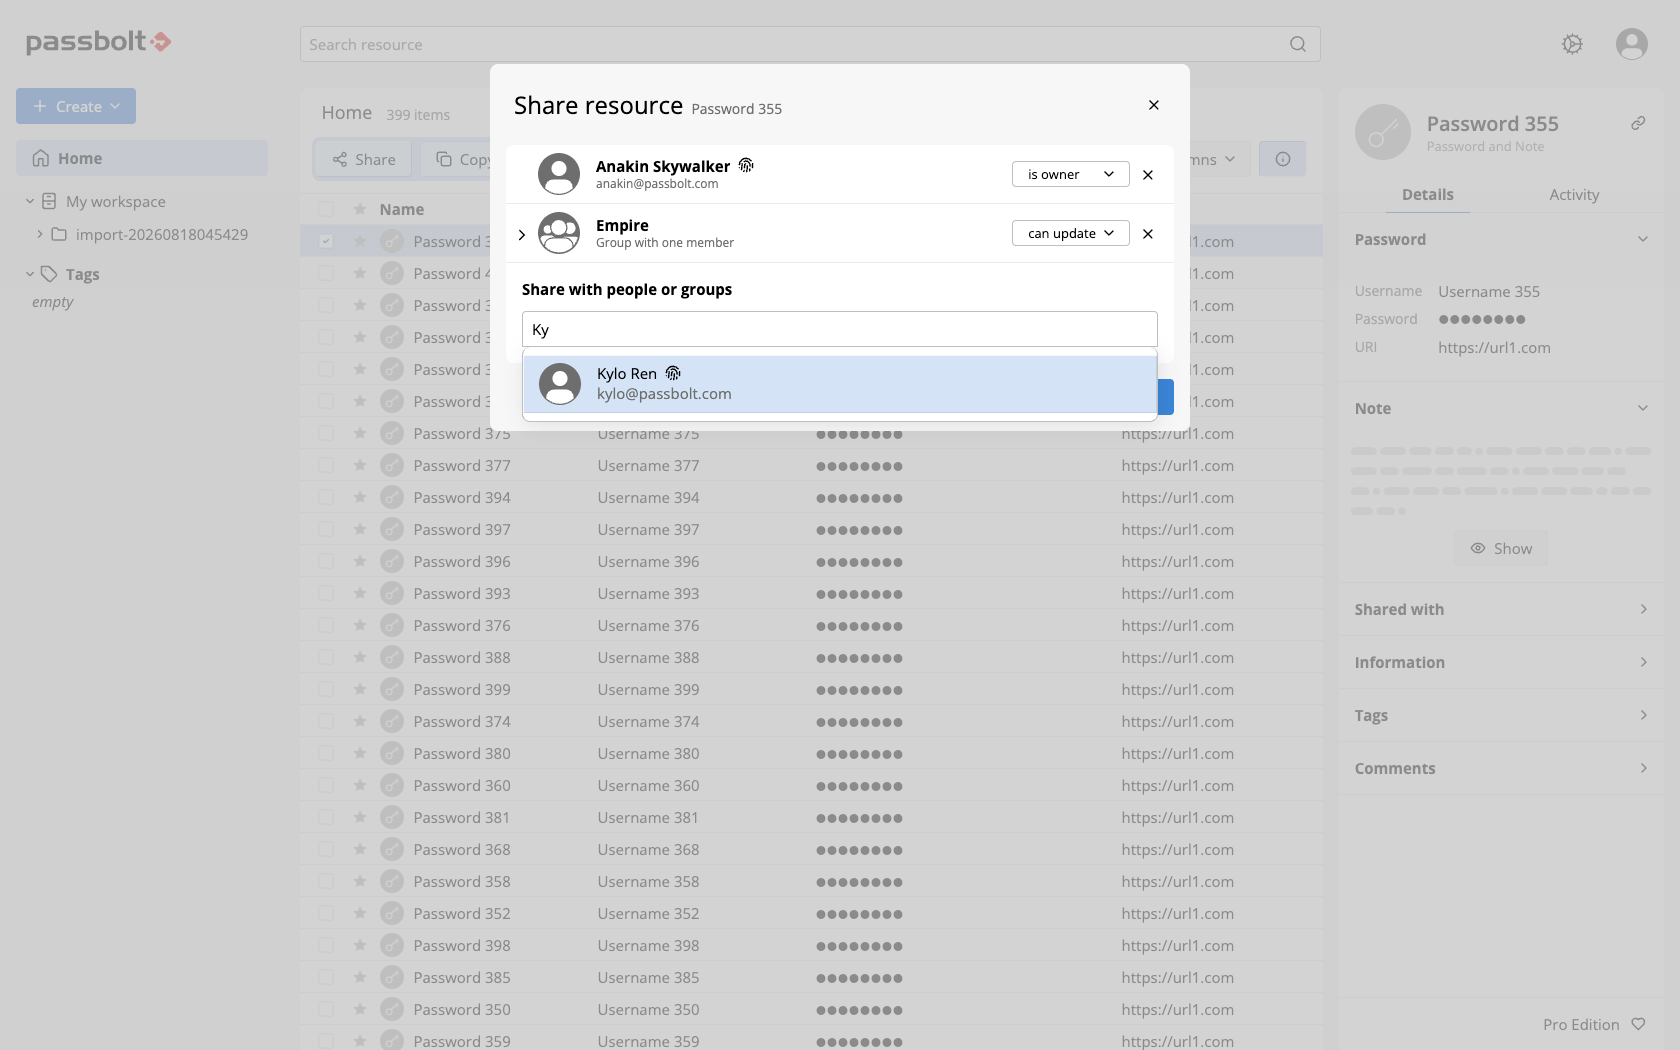Image resolution: width=1680 pixels, height=1050 pixels.
Task: Select Password 385 row name
Action: 462,977
